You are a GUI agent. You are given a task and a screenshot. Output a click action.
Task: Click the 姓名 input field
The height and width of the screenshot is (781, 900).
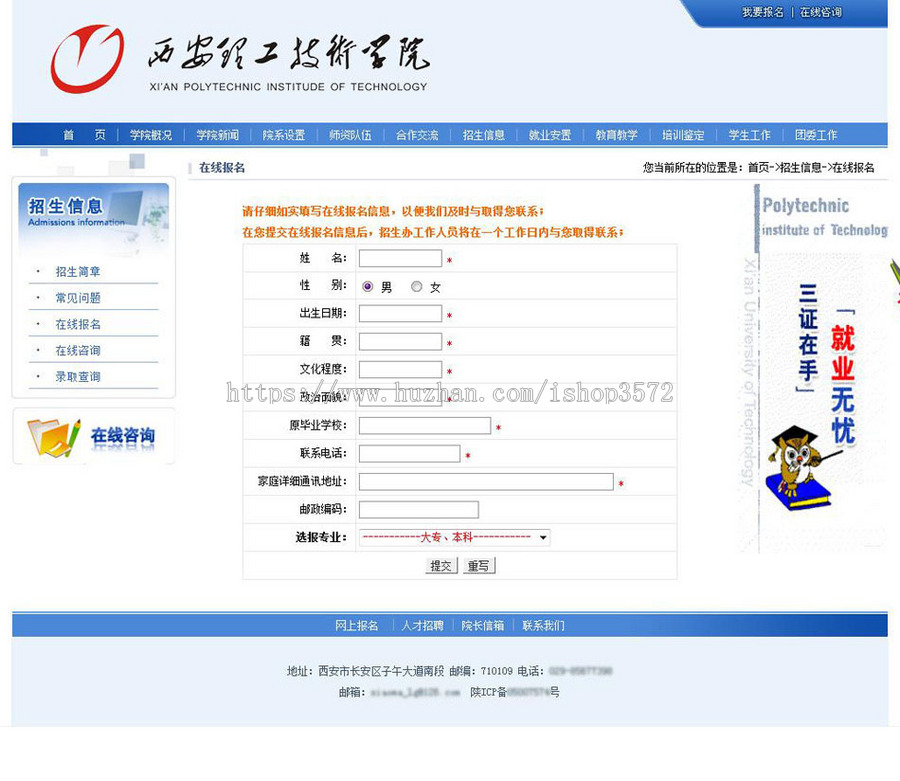tap(401, 258)
